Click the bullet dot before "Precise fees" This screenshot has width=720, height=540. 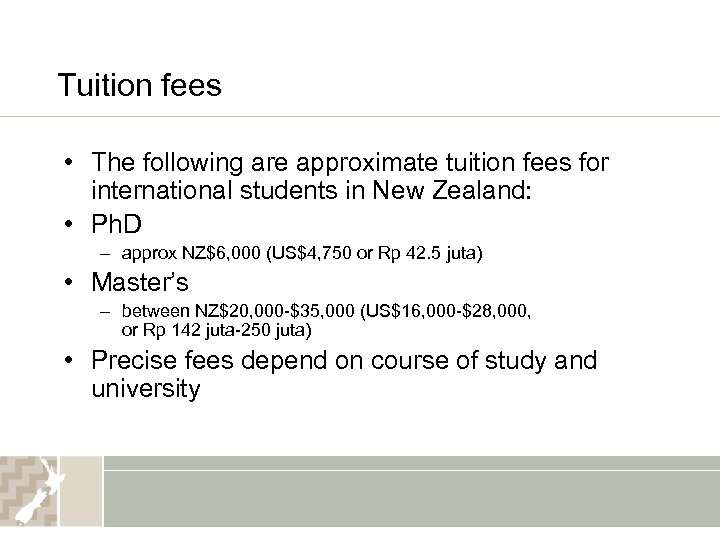64,362
